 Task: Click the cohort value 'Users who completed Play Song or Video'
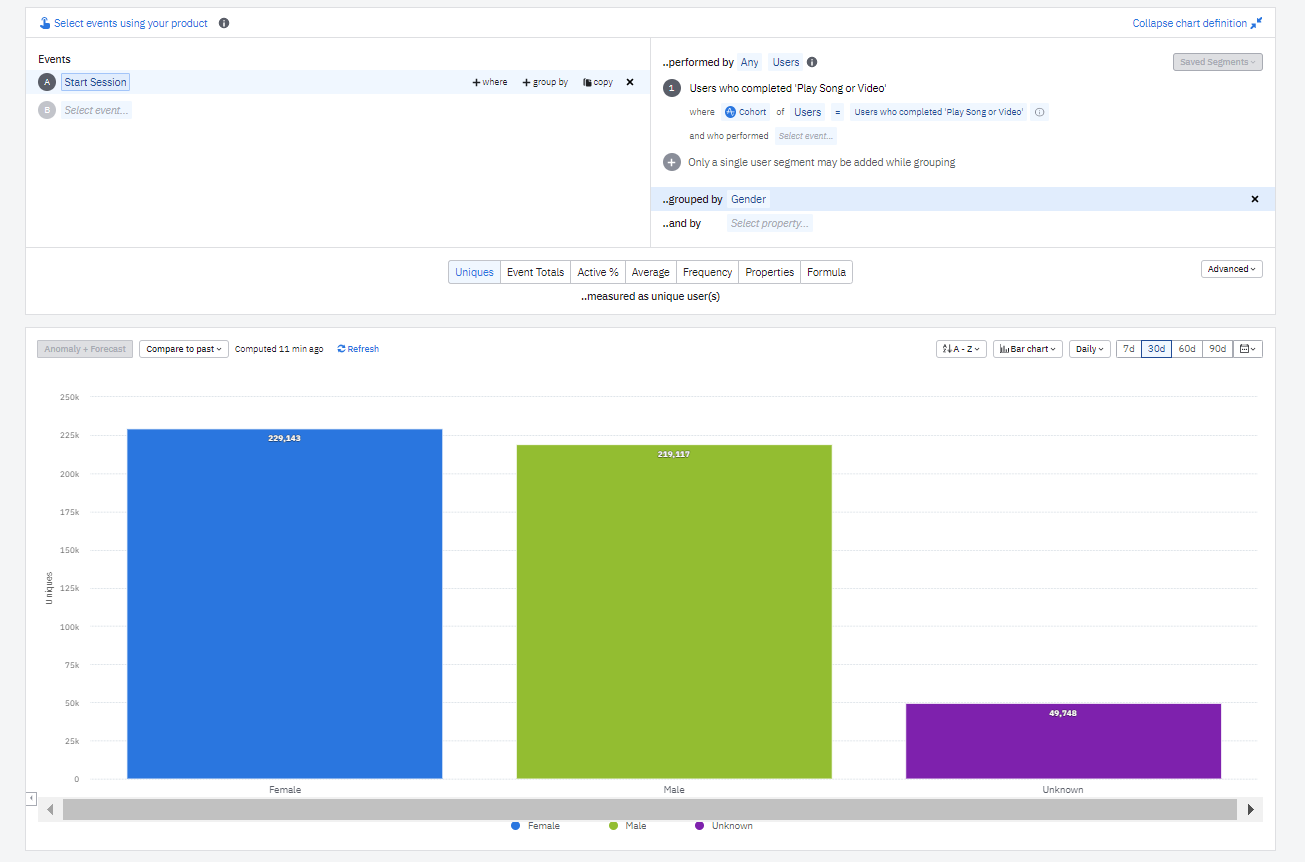[939, 112]
